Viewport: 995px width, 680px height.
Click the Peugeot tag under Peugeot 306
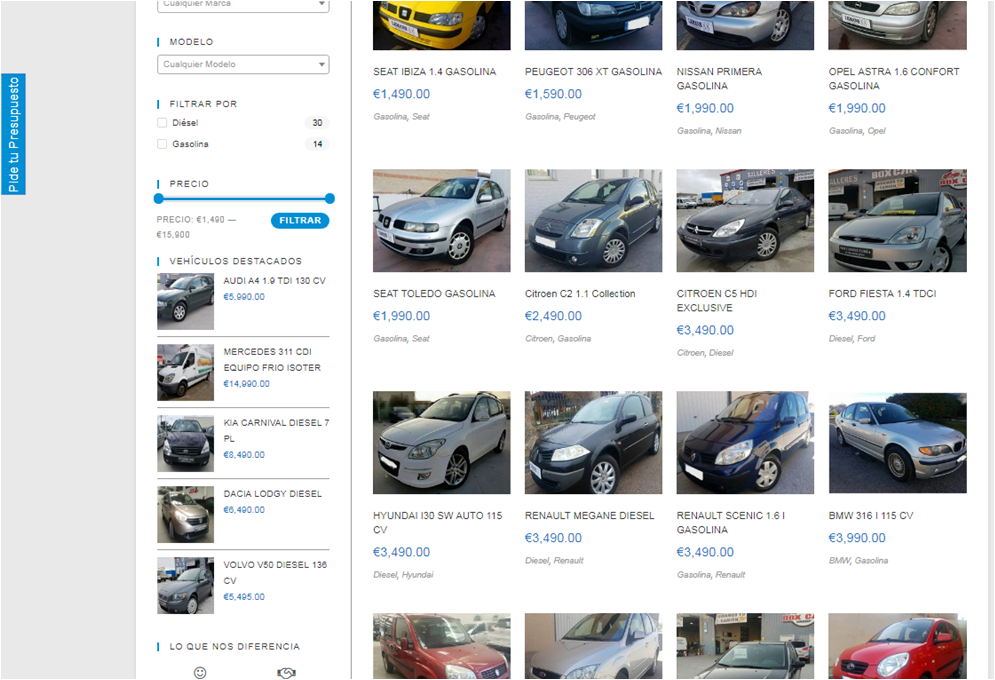(x=579, y=117)
